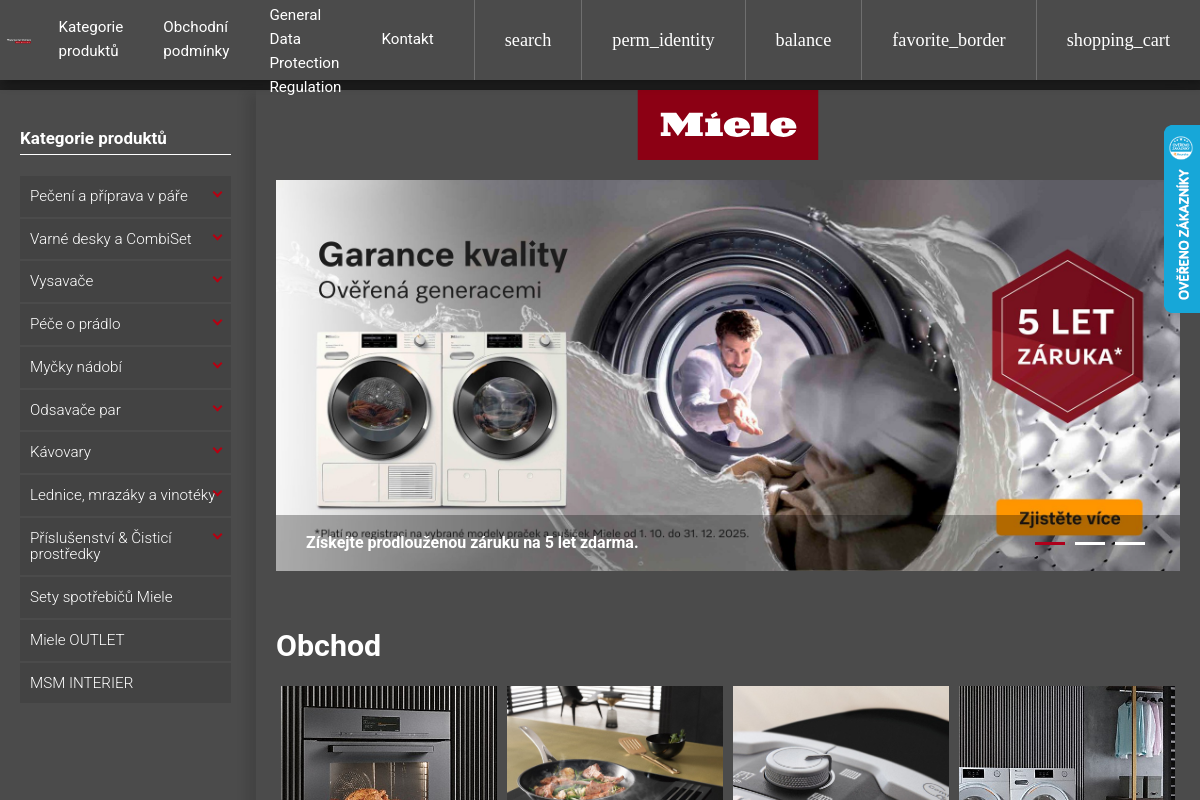Open Kontakt menu item
Image resolution: width=1200 pixels, height=800 pixels.
[x=407, y=39]
